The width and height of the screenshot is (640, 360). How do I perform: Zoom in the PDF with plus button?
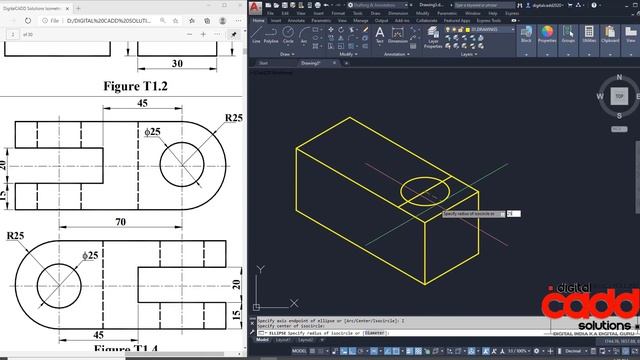(x=203, y=35)
